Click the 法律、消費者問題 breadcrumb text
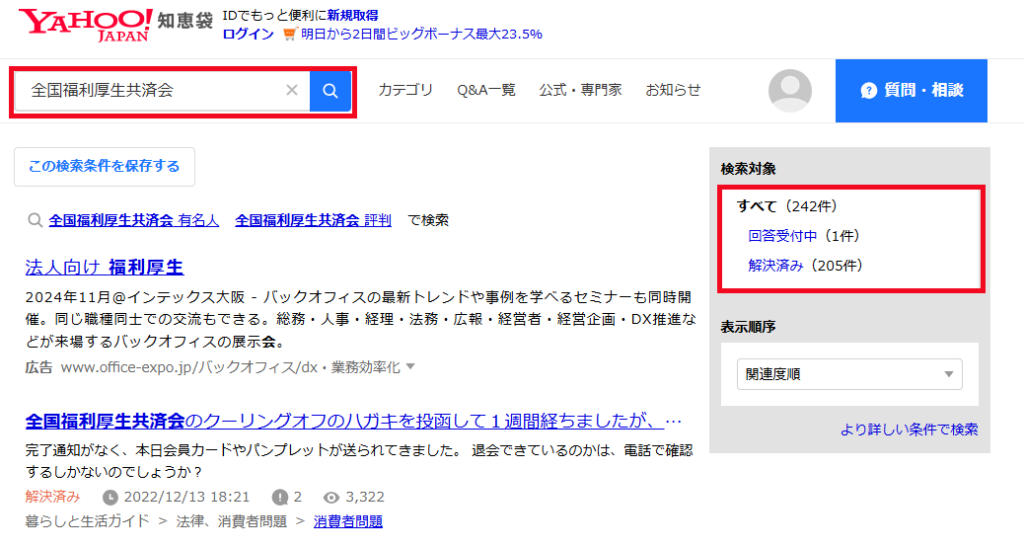This screenshot has height=548, width=1024. pos(231,521)
